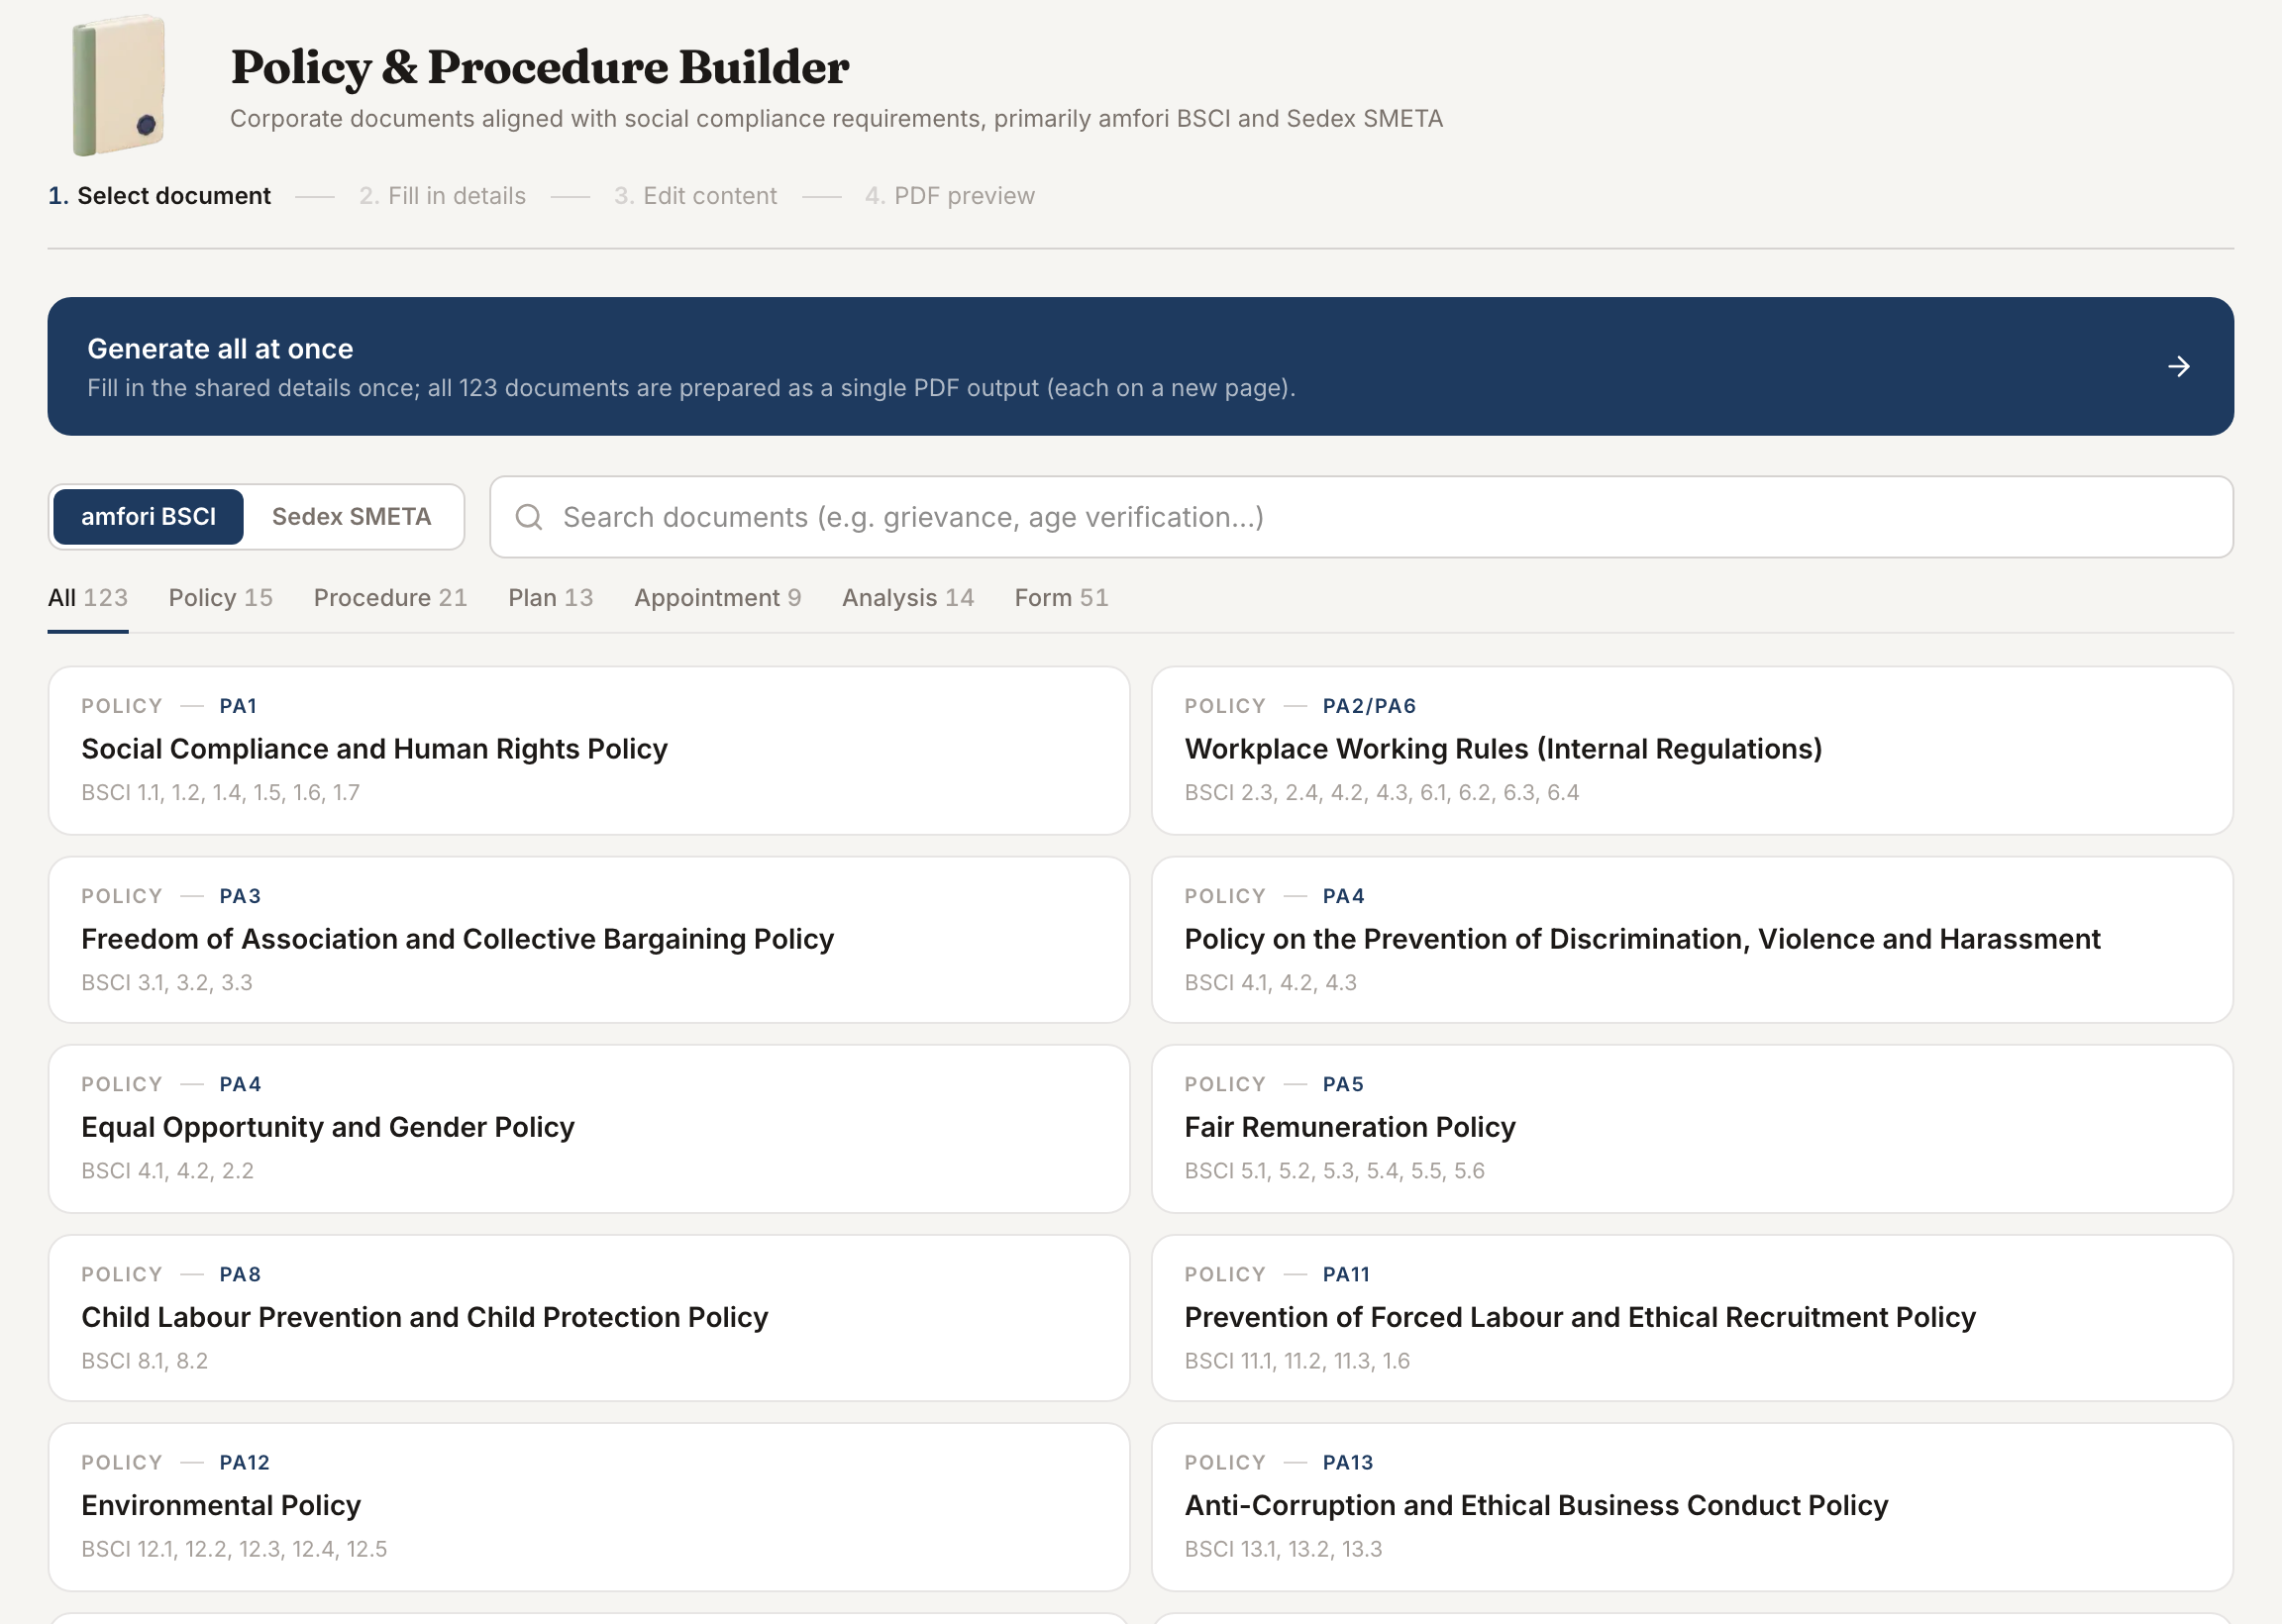Open Workplace Working Rules card

[x=1692, y=750]
